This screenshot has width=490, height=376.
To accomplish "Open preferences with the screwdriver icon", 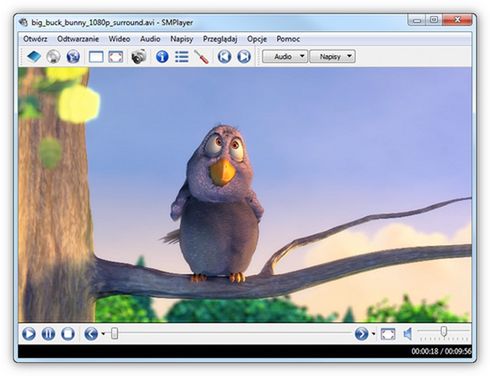I will (x=201, y=57).
